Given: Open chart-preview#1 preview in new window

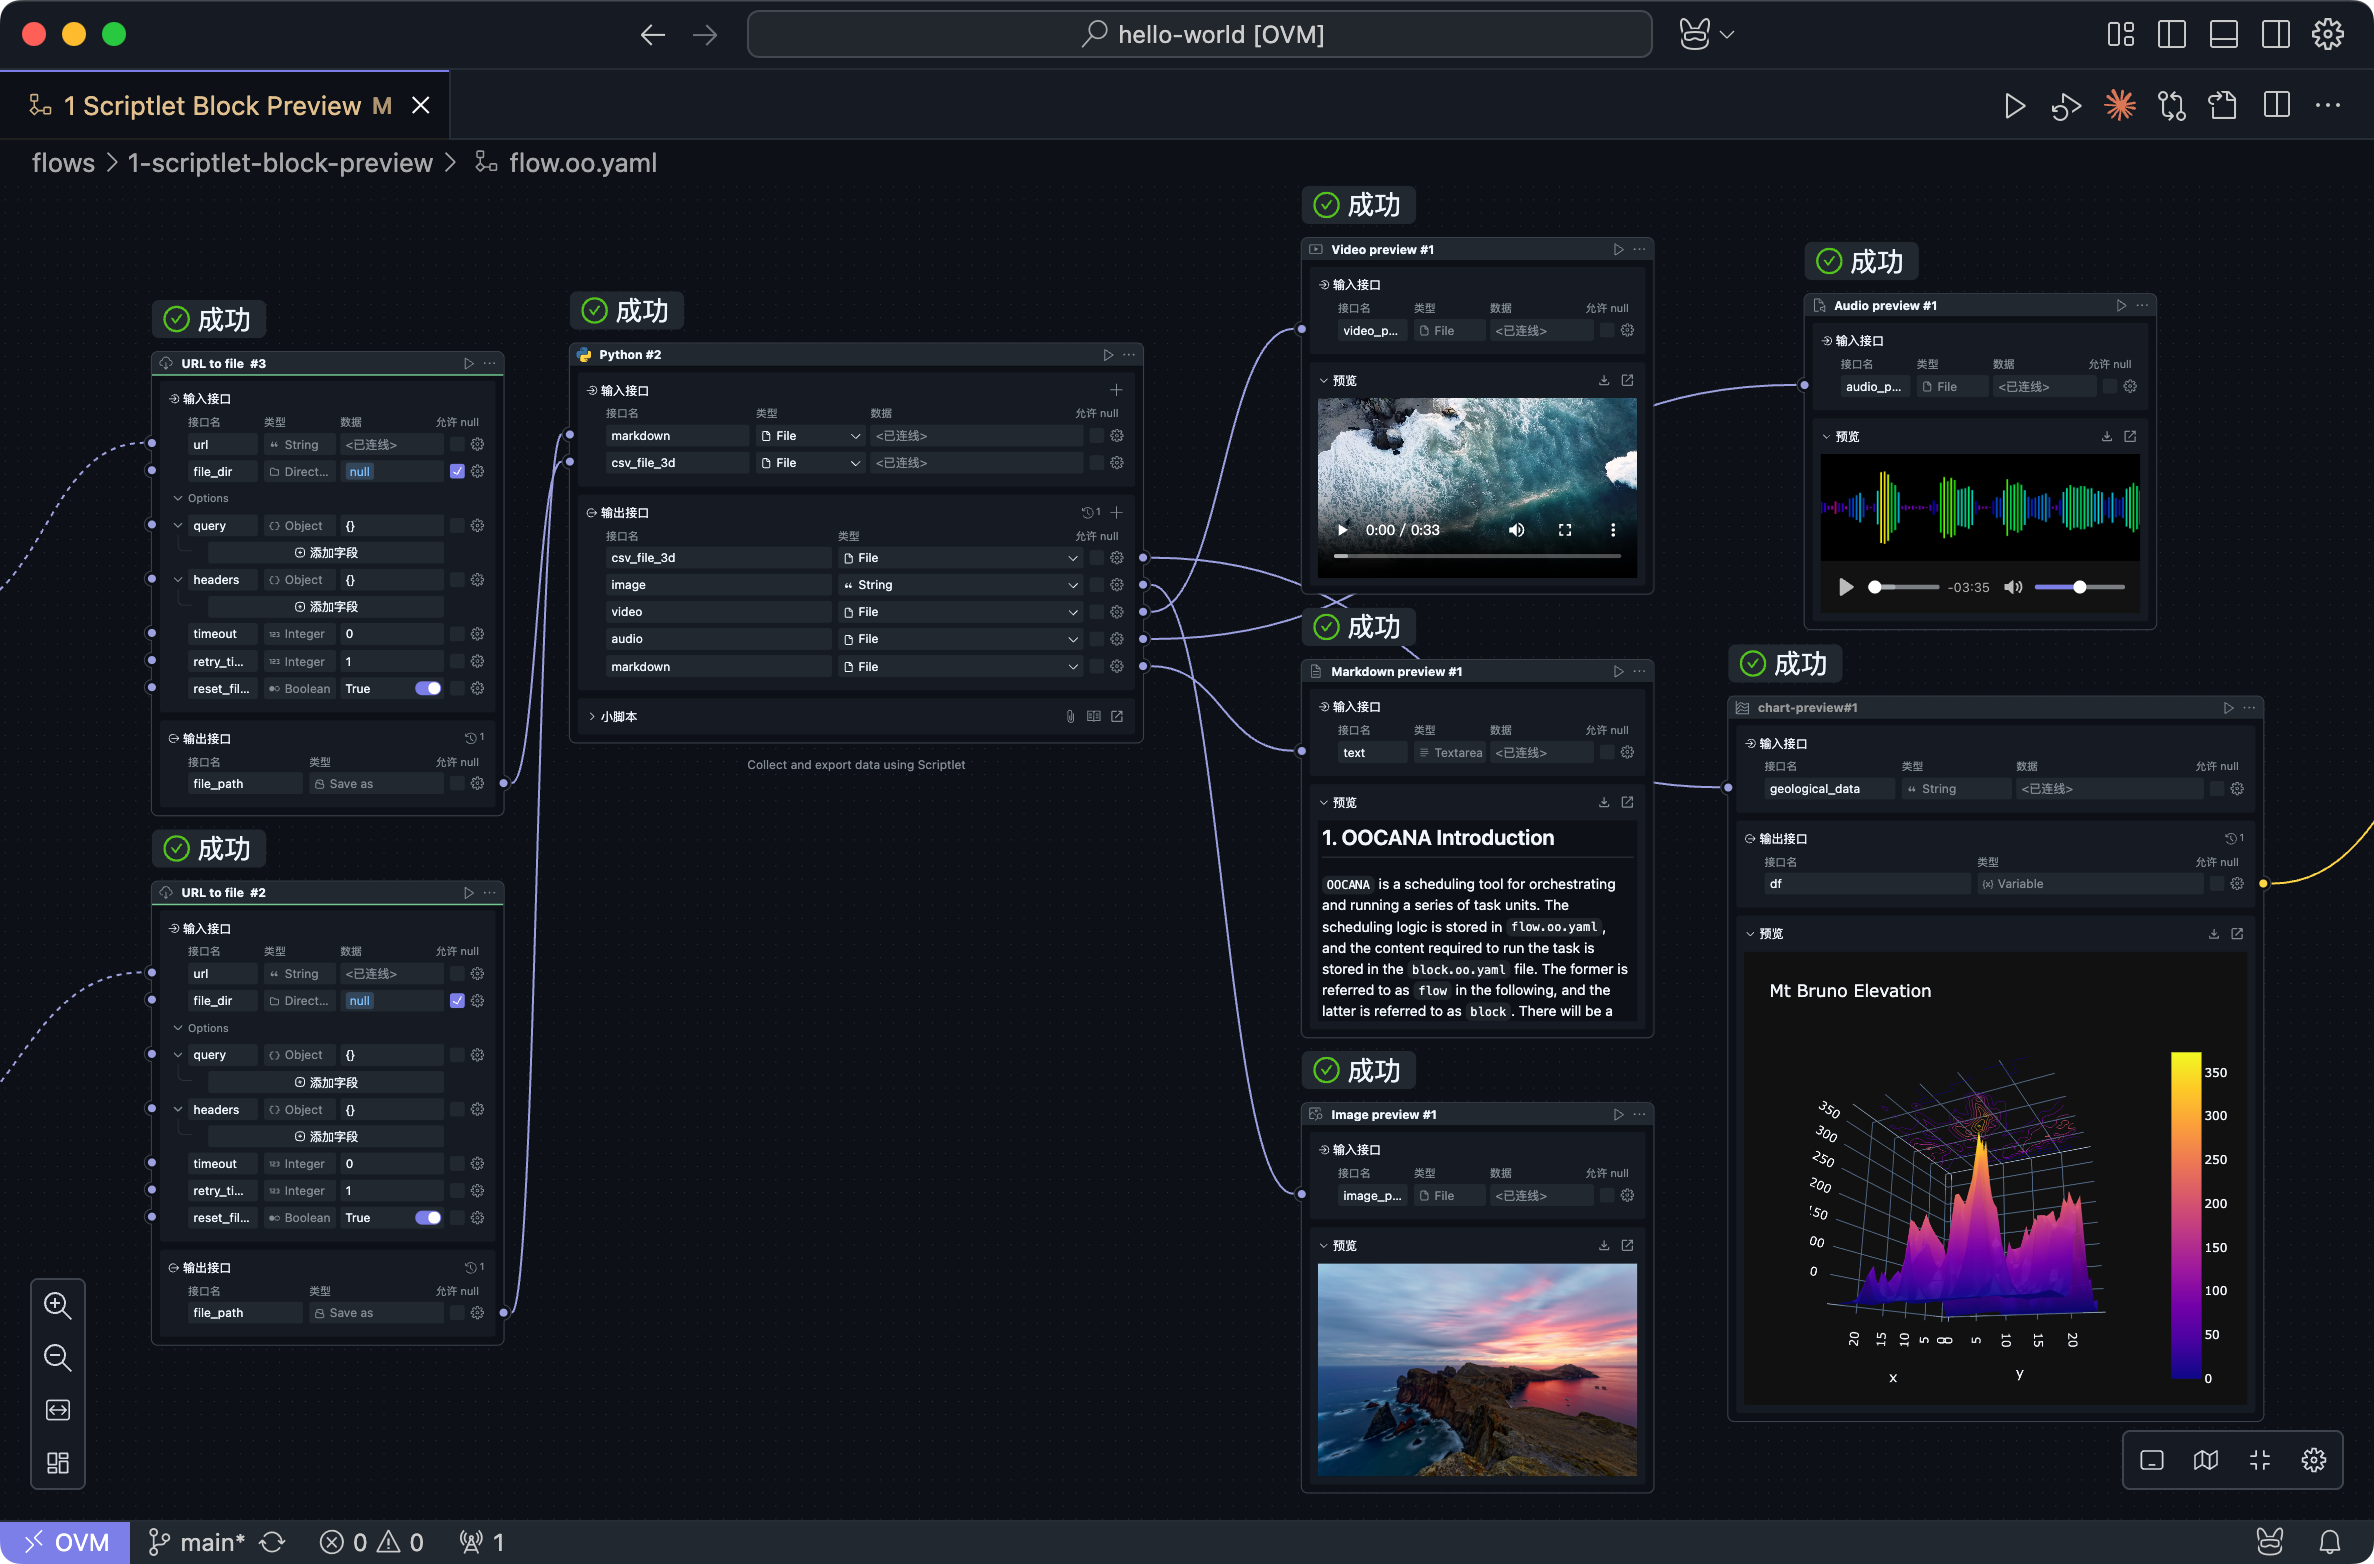Looking at the screenshot, I should tap(2237, 934).
